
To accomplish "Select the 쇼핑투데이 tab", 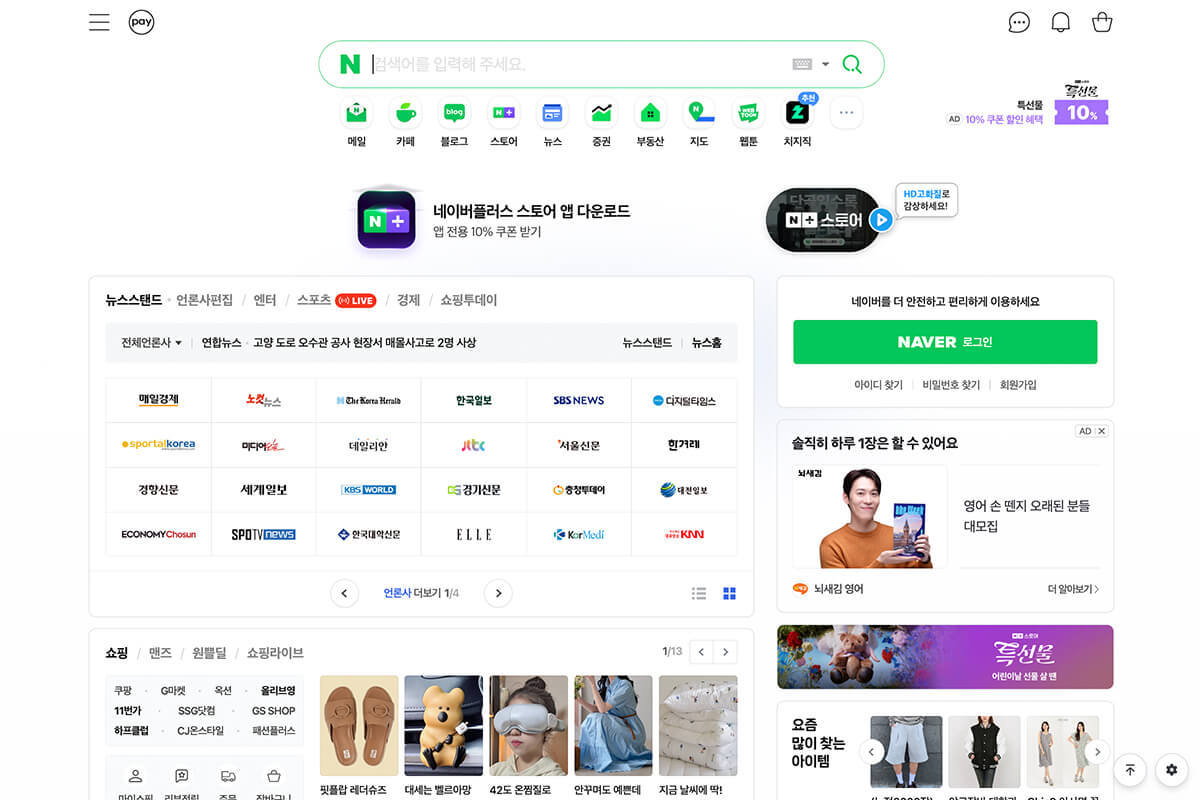I will click(469, 300).
